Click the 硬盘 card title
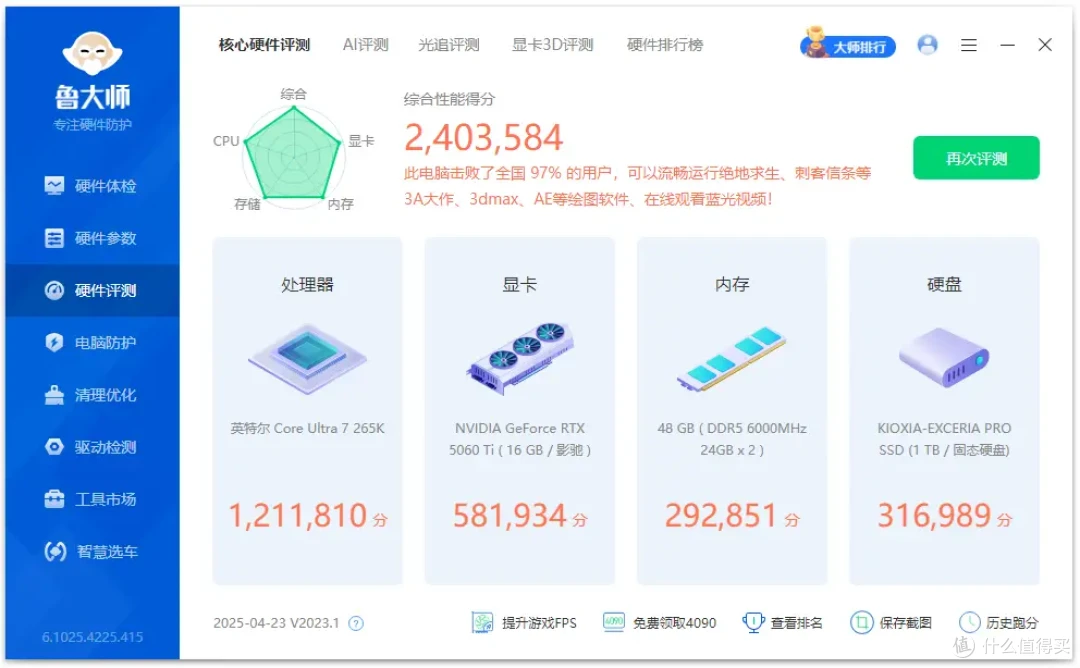The height and width of the screenshot is (668, 1080). [944, 284]
